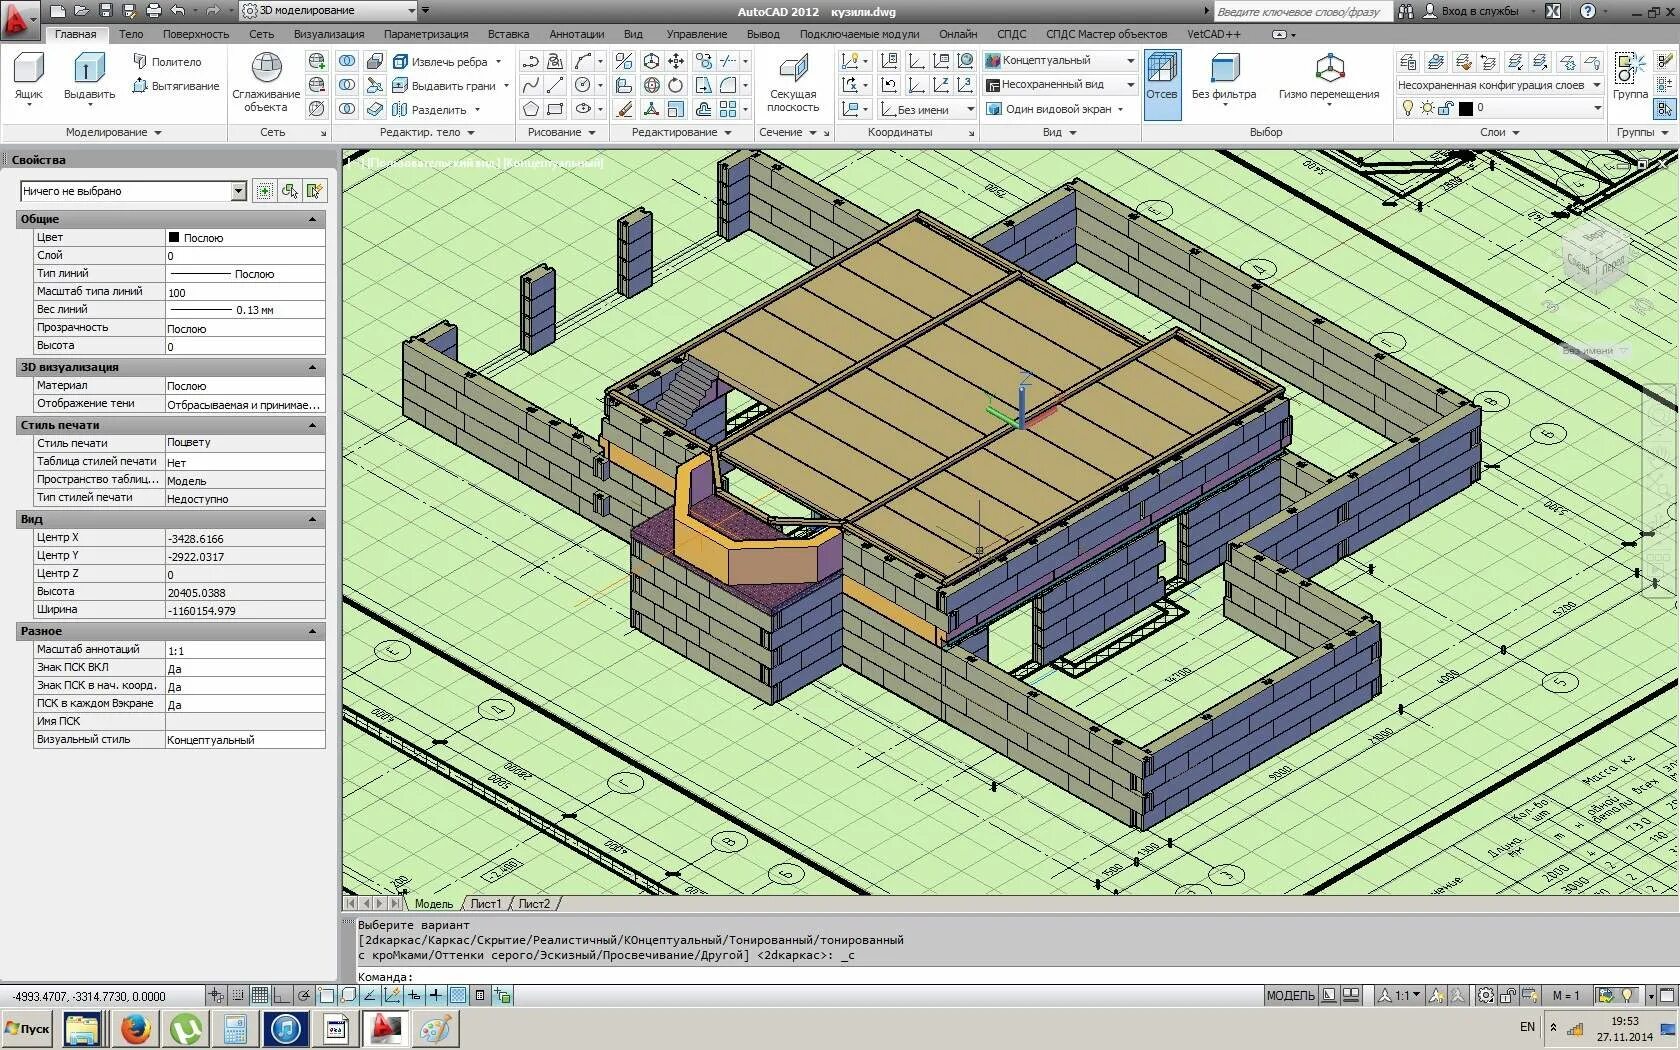1680x1050 pixels.
Task: Click the Секущая плоскость section plane icon
Action: pyautogui.click(x=793, y=83)
